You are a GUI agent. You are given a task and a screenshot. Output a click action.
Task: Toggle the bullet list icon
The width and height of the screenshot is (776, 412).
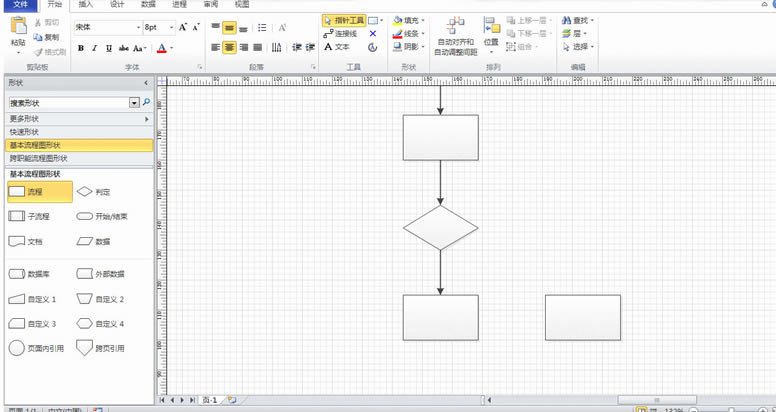pos(262,28)
